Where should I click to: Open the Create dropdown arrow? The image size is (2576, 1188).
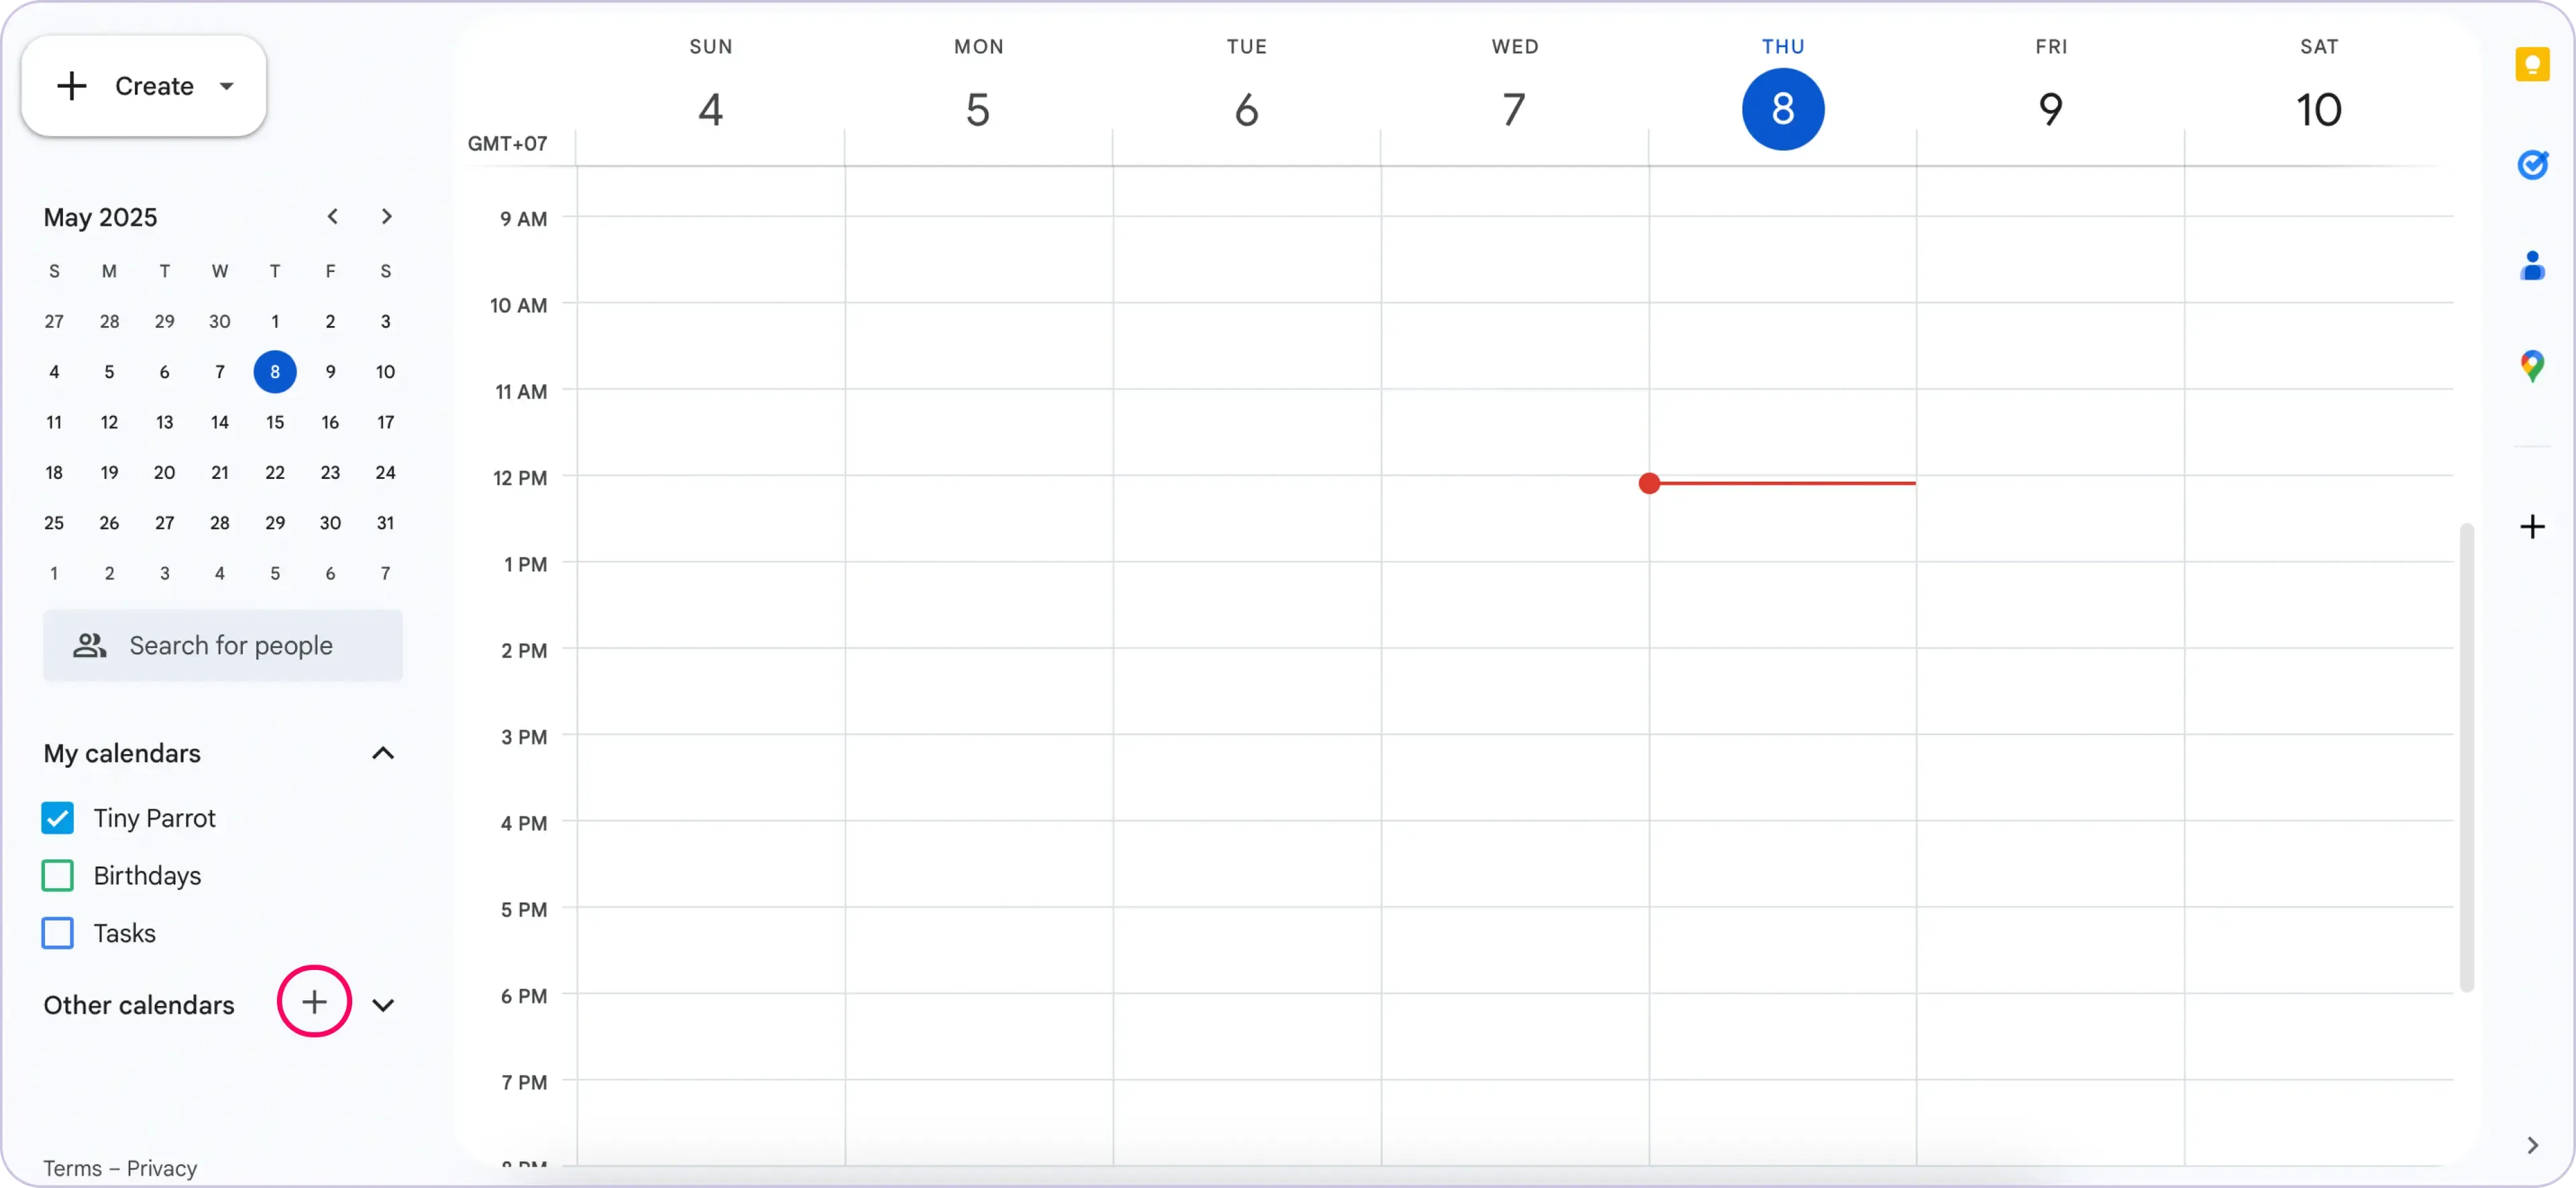pyautogui.click(x=227, y=86)
